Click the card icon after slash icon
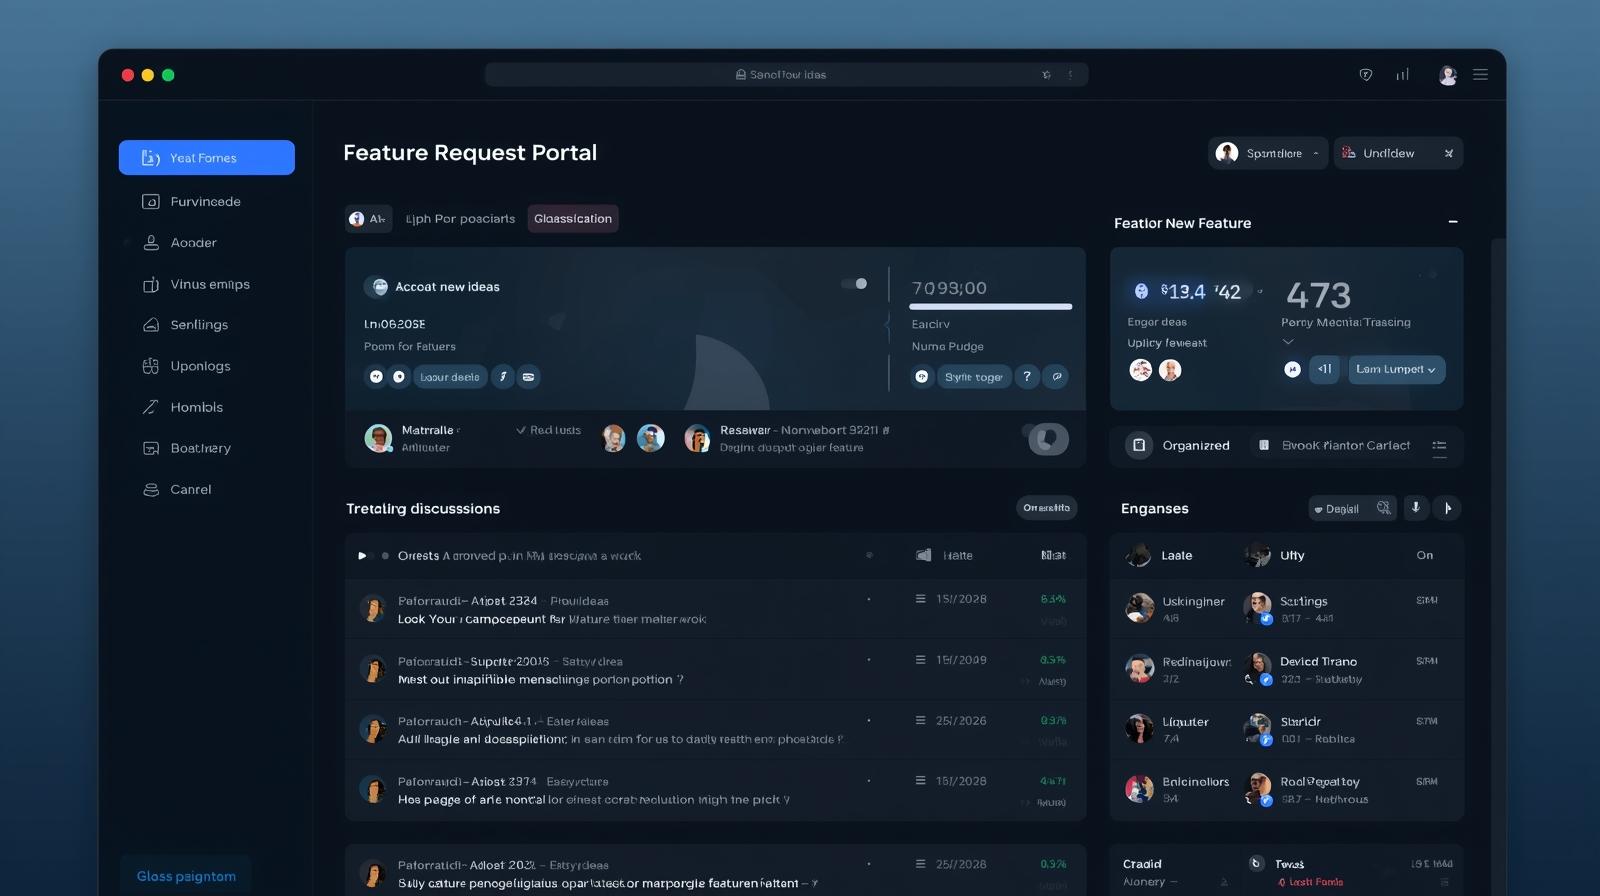 (x=529, y=377)
